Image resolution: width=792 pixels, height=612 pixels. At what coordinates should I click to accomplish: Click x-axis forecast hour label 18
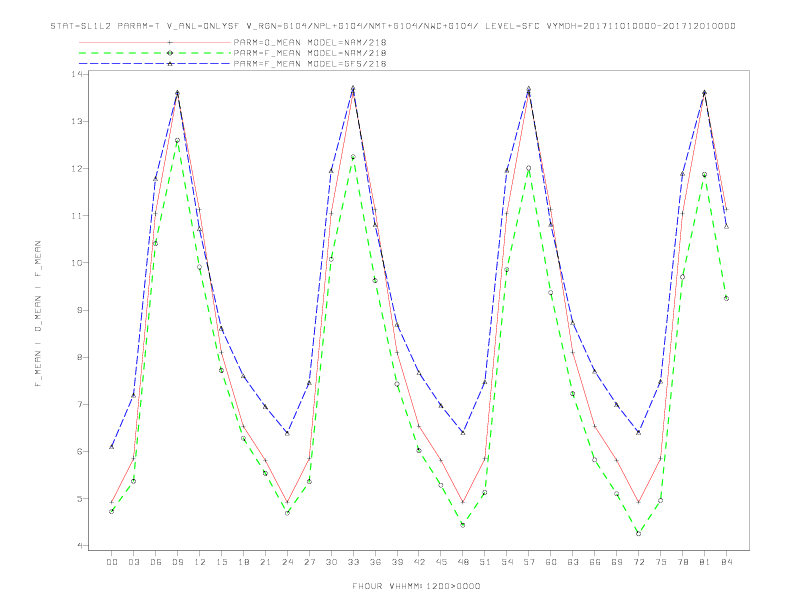coord(243,562)
